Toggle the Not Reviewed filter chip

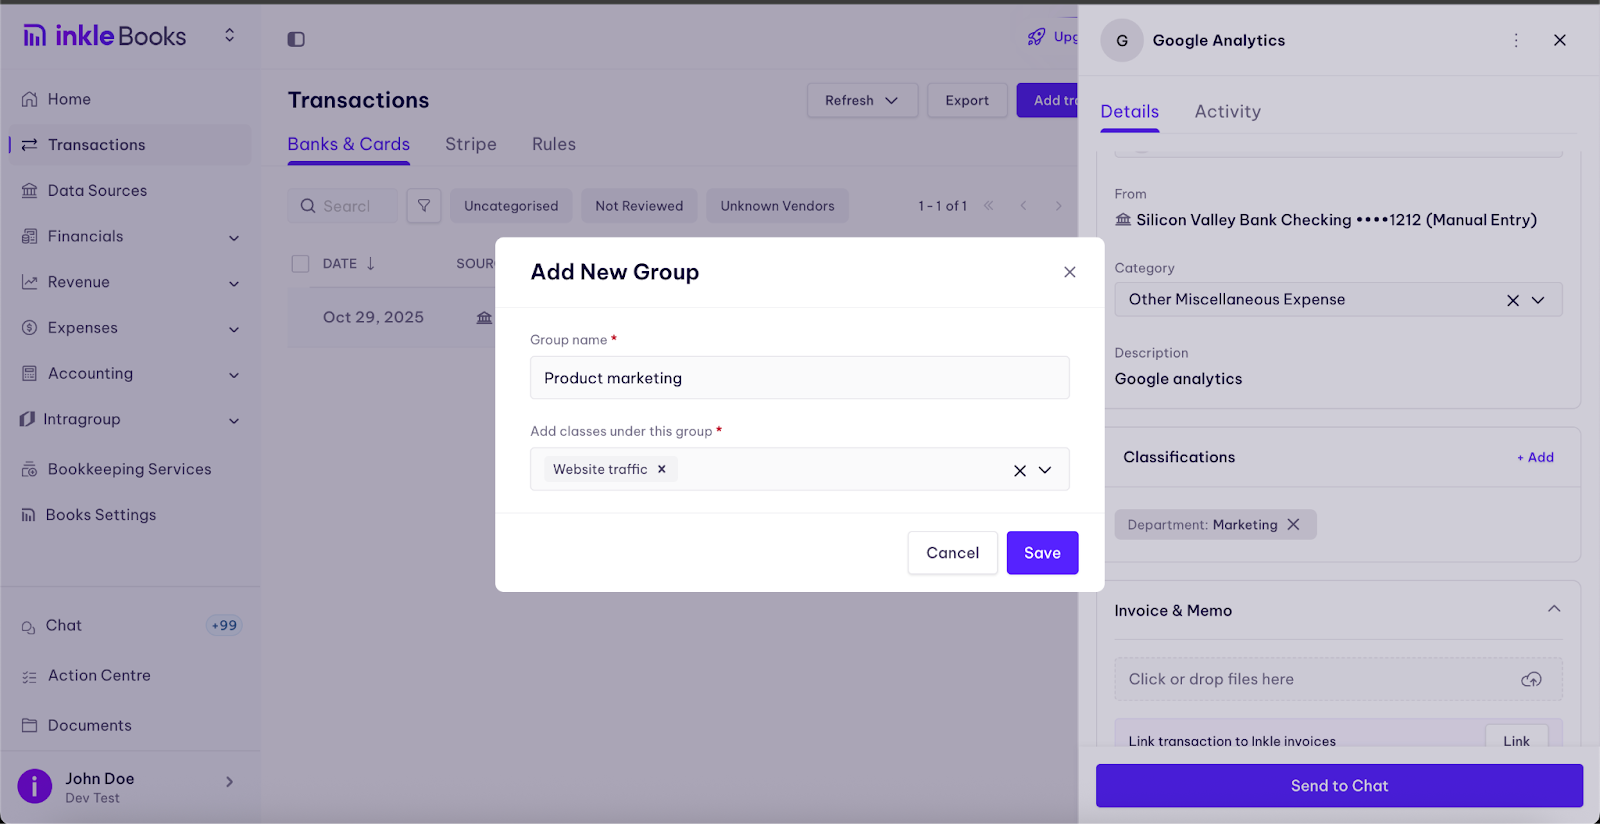(x=639, y=206)
